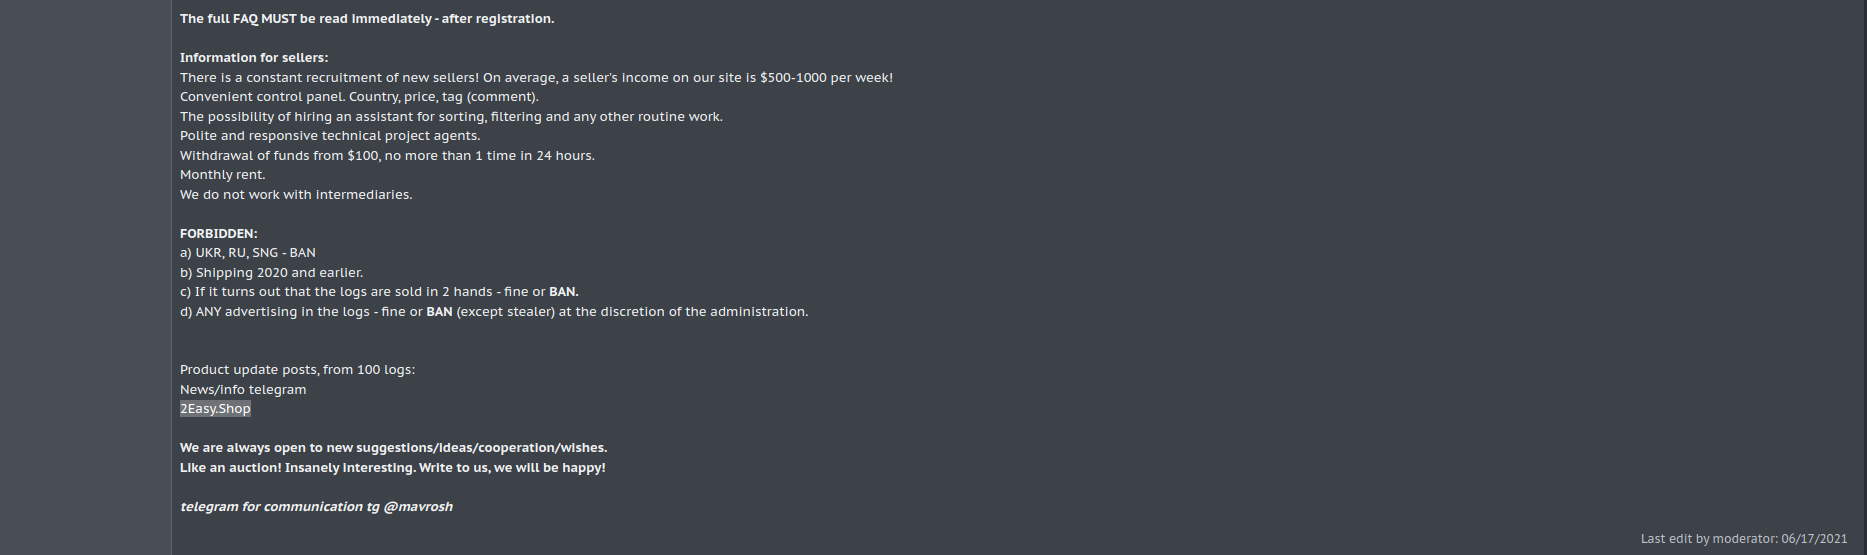
Task: Click the intermediaries sentence
Action: [296, 195]
